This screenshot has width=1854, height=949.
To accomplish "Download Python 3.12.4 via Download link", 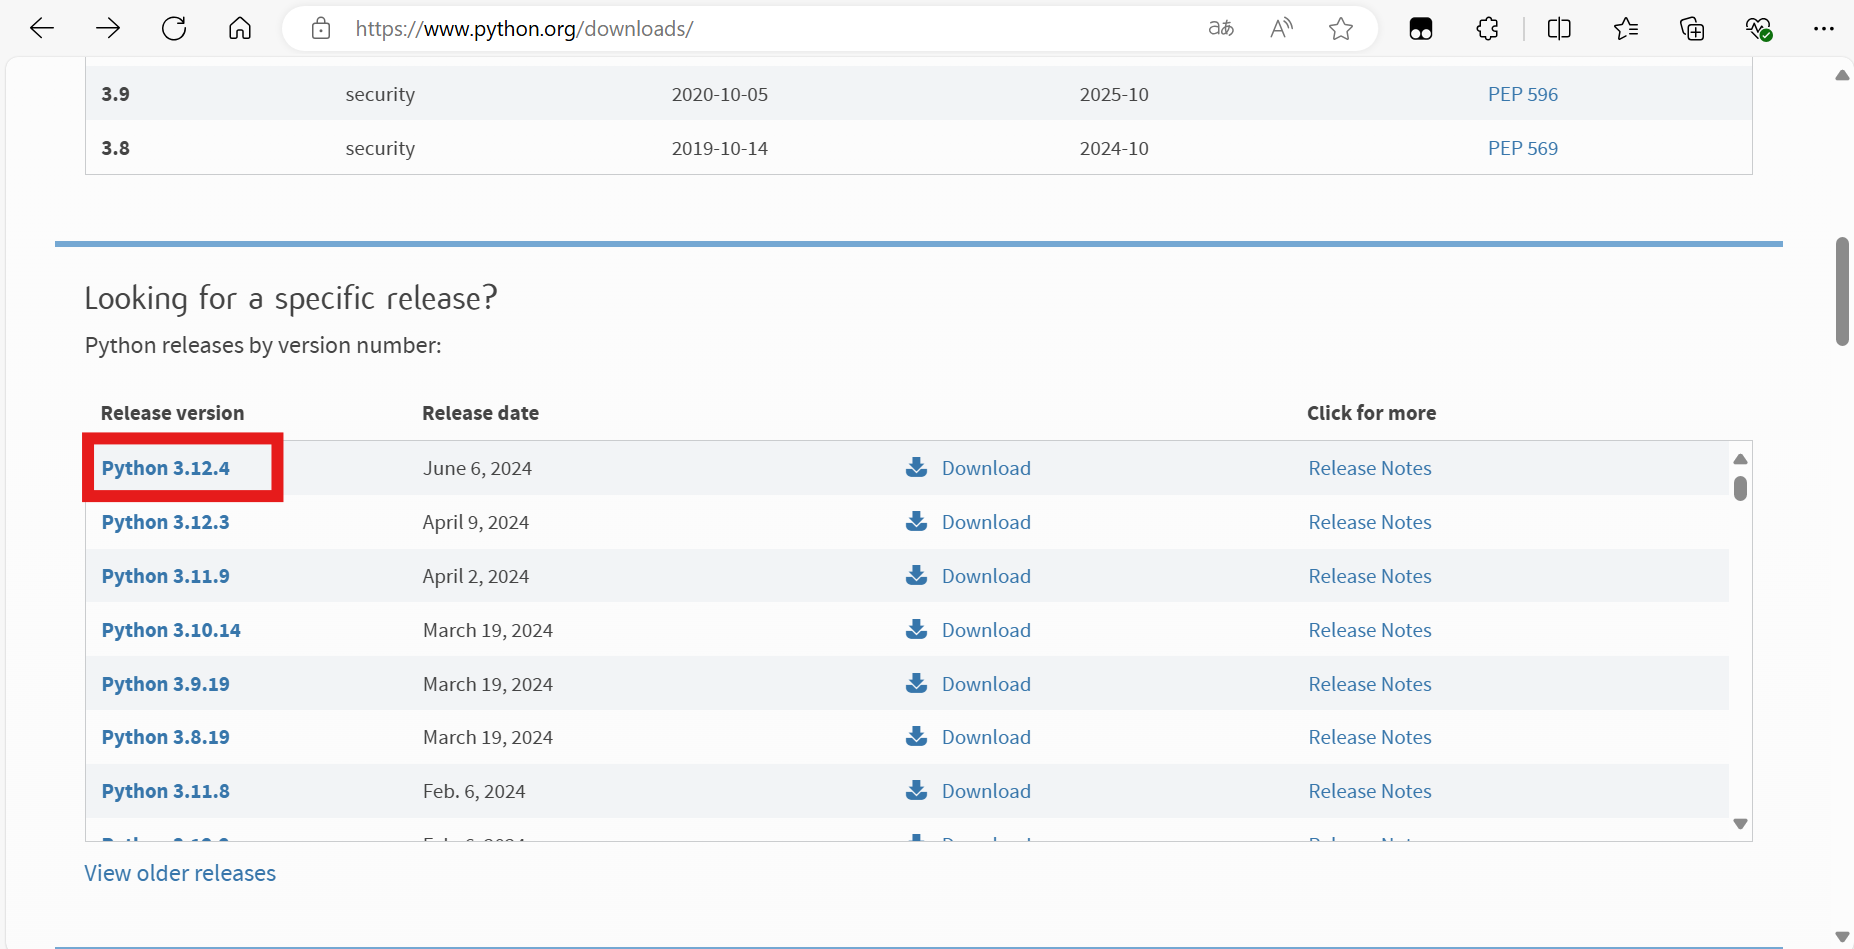I will (x=986, y=468).
